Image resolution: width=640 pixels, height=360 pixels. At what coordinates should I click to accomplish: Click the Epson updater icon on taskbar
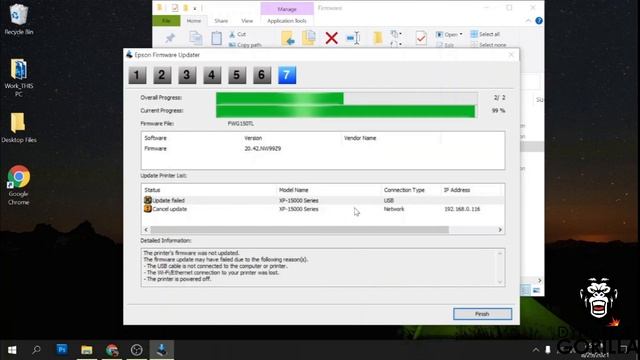[x=162, y=350]
